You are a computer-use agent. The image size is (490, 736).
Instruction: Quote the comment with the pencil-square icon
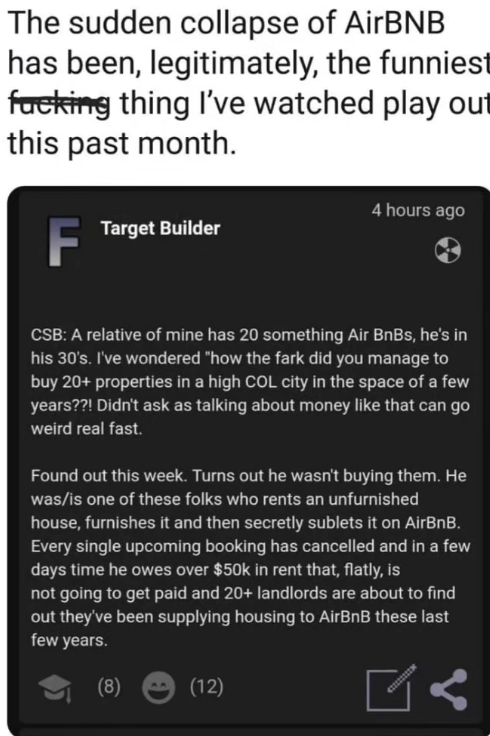click(392, 688)
